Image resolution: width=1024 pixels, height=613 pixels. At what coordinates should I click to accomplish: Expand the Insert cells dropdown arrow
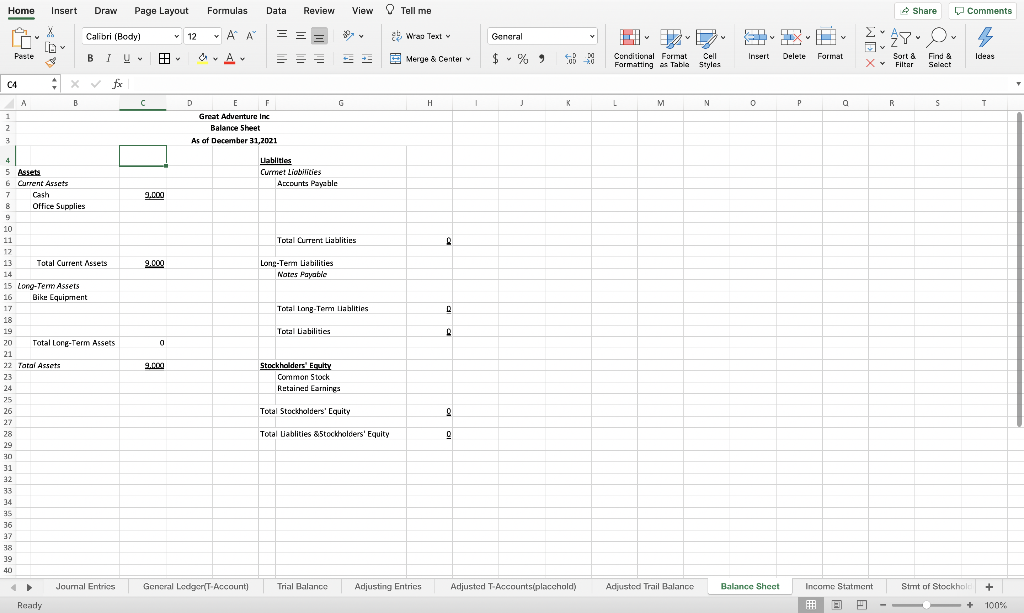point(772,37)
